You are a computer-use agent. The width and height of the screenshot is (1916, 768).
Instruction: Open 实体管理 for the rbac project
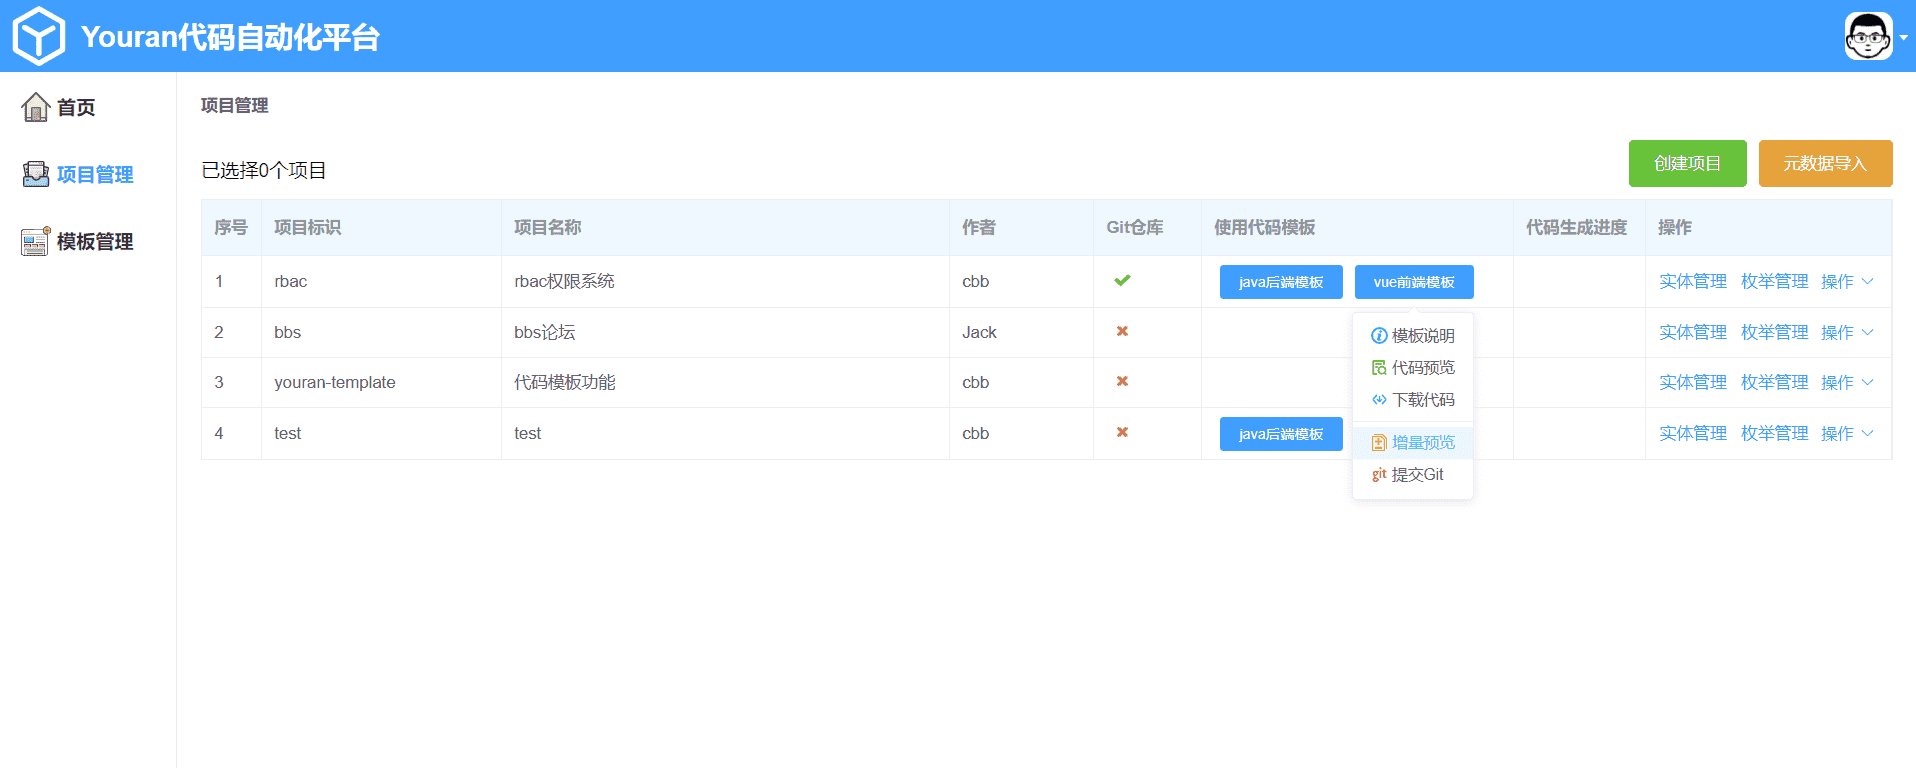click(x=1693, y=281)
